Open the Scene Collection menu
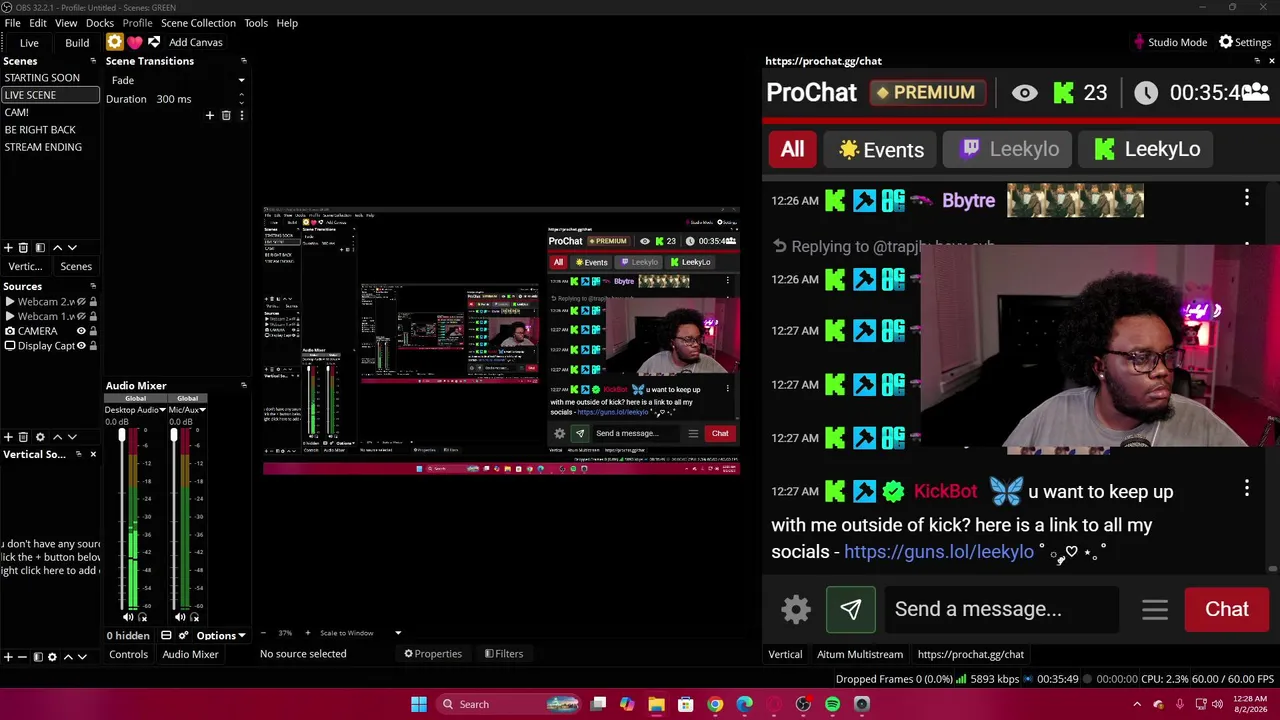1280x720 pixels. (198, 23)
